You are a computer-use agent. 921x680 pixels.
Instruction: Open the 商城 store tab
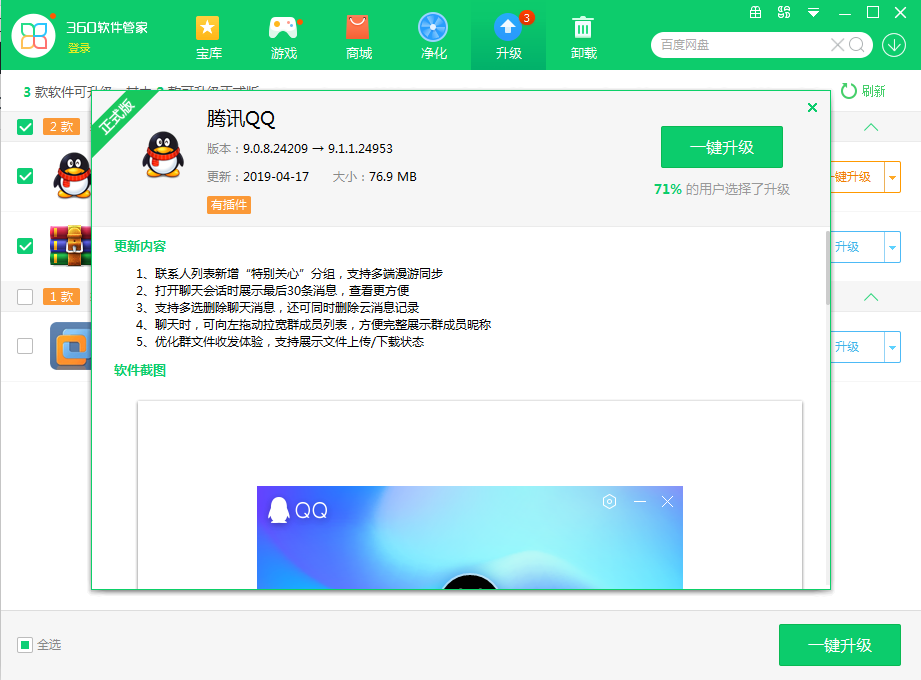click(358, 37)
